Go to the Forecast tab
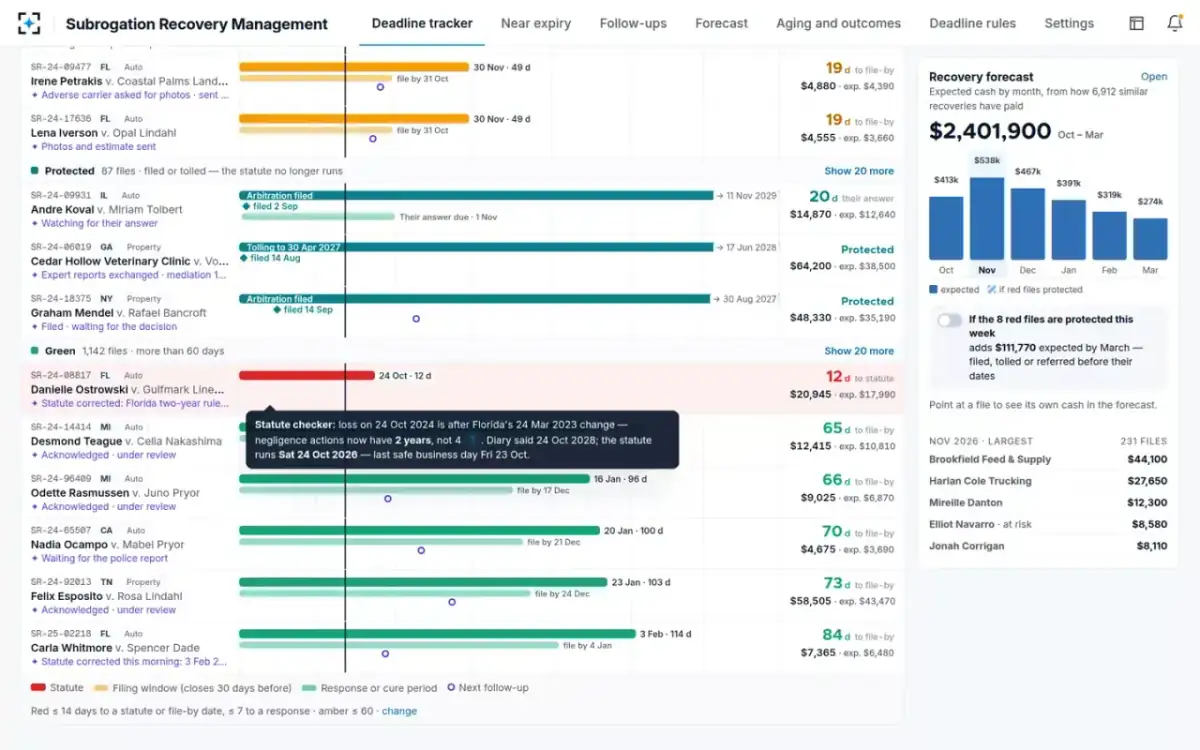1200x750 pixels. [x=721, y=23]
